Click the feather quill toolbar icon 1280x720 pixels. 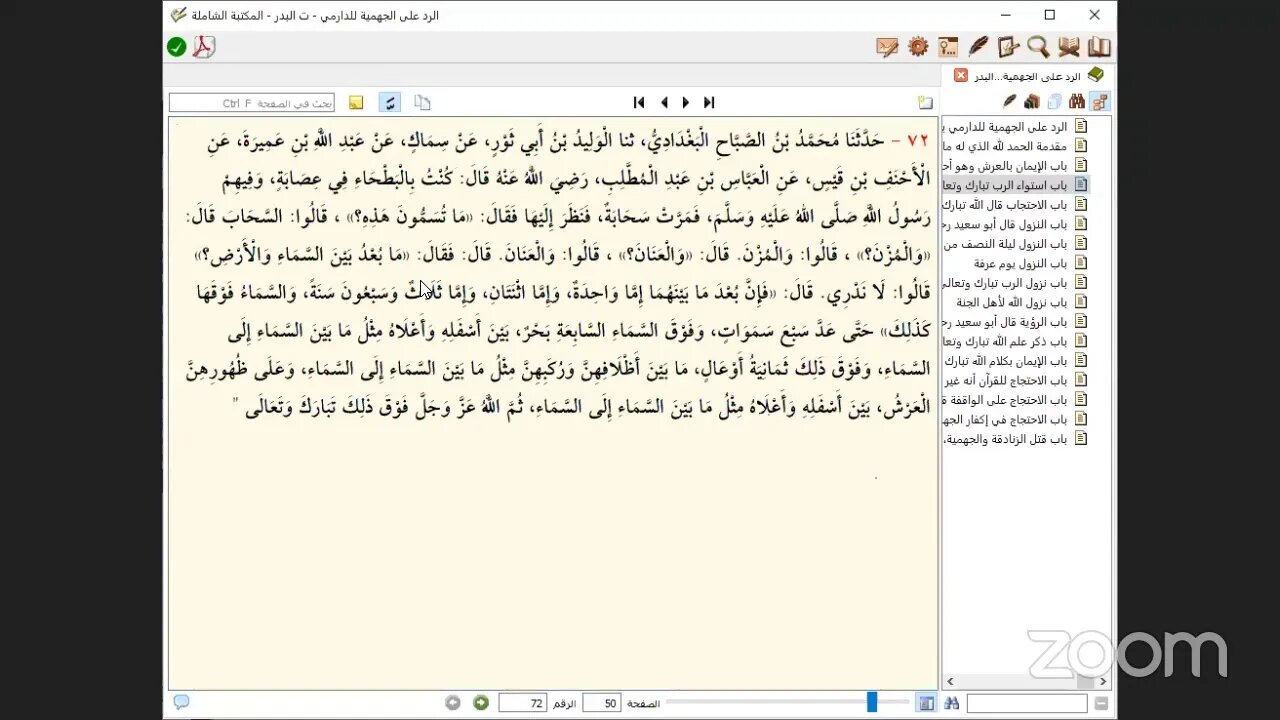click(x=978, y=47)
